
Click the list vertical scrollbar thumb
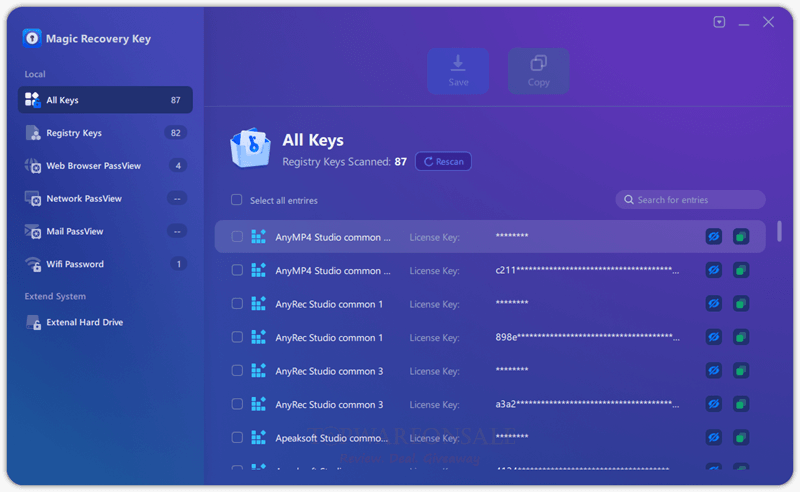point(779,231)
